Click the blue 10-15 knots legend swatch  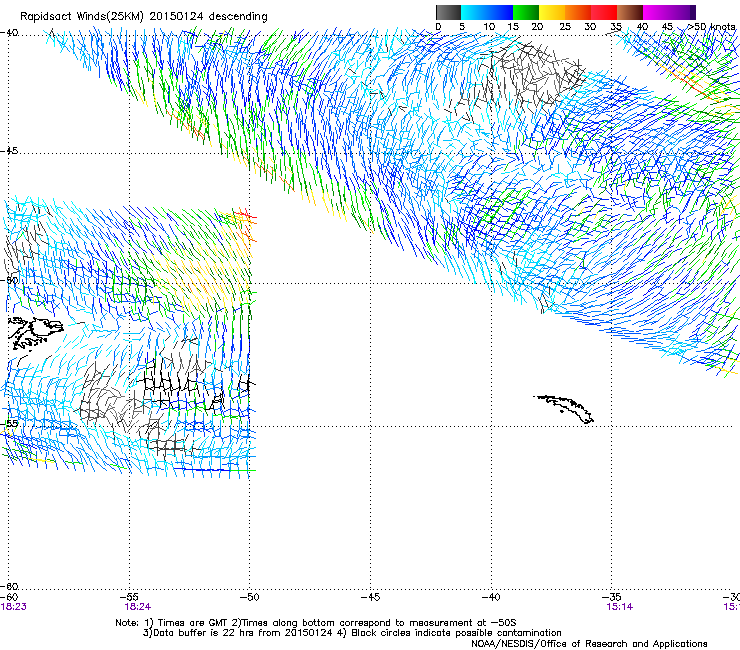click(x=500, y=12)
